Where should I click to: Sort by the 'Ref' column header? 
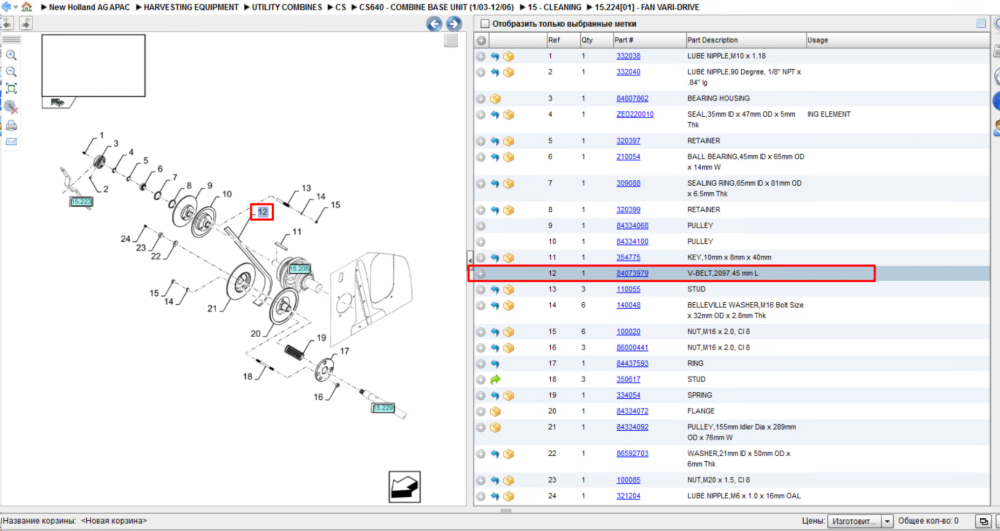coord(562,40)
